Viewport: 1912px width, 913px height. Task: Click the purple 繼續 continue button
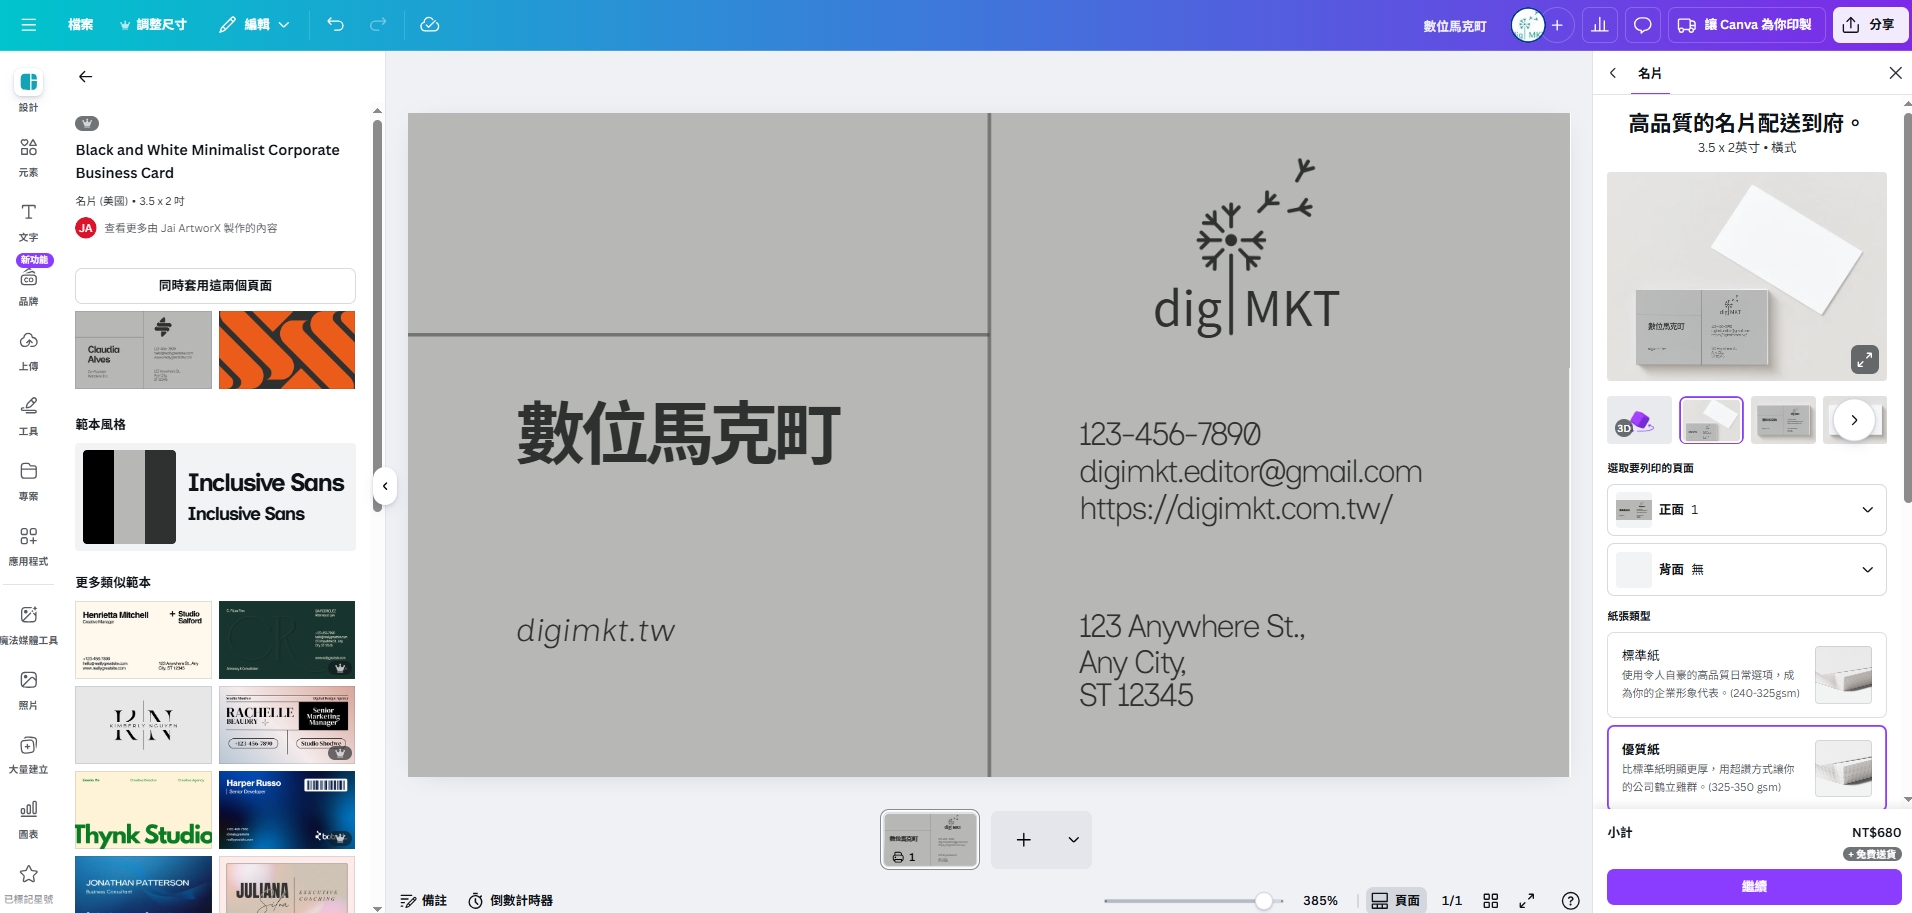click(x=1753, y=887)
